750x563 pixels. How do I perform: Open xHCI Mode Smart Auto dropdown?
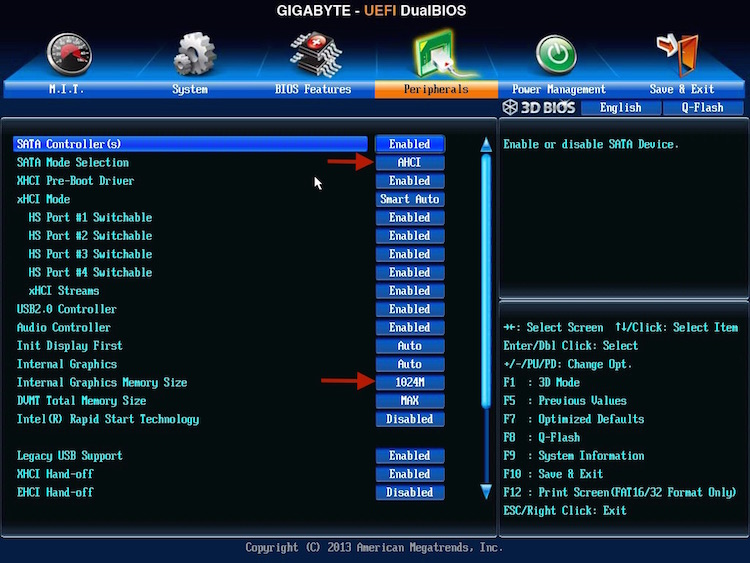point(410,199)
